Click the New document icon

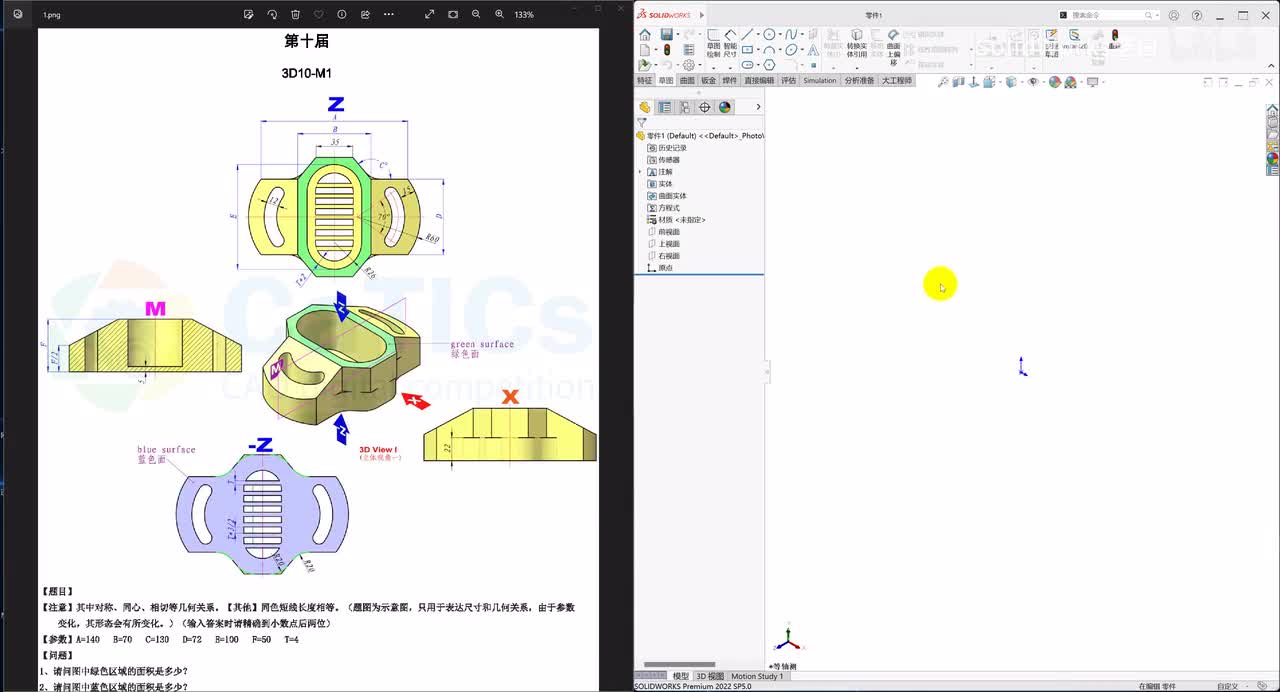[x=645, y=50]
